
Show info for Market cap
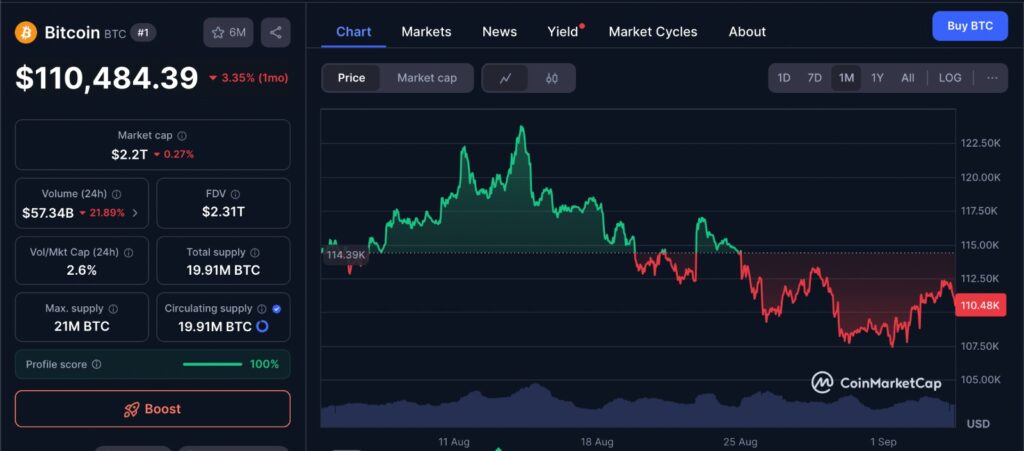pyautogui.click(x=182, y=136)
